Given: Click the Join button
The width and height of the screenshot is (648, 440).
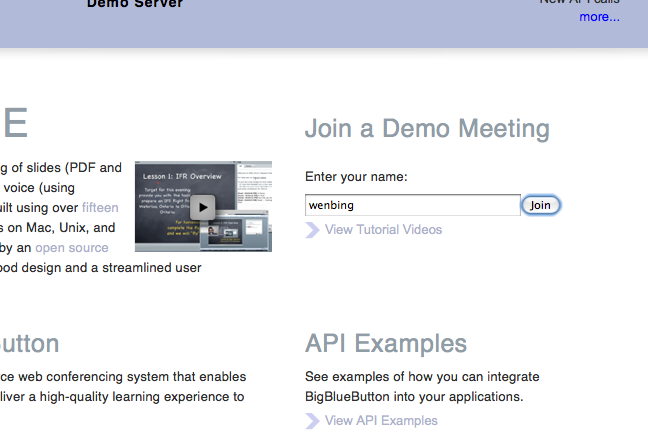Looking at the screenshot, I should tap(541, 205).
